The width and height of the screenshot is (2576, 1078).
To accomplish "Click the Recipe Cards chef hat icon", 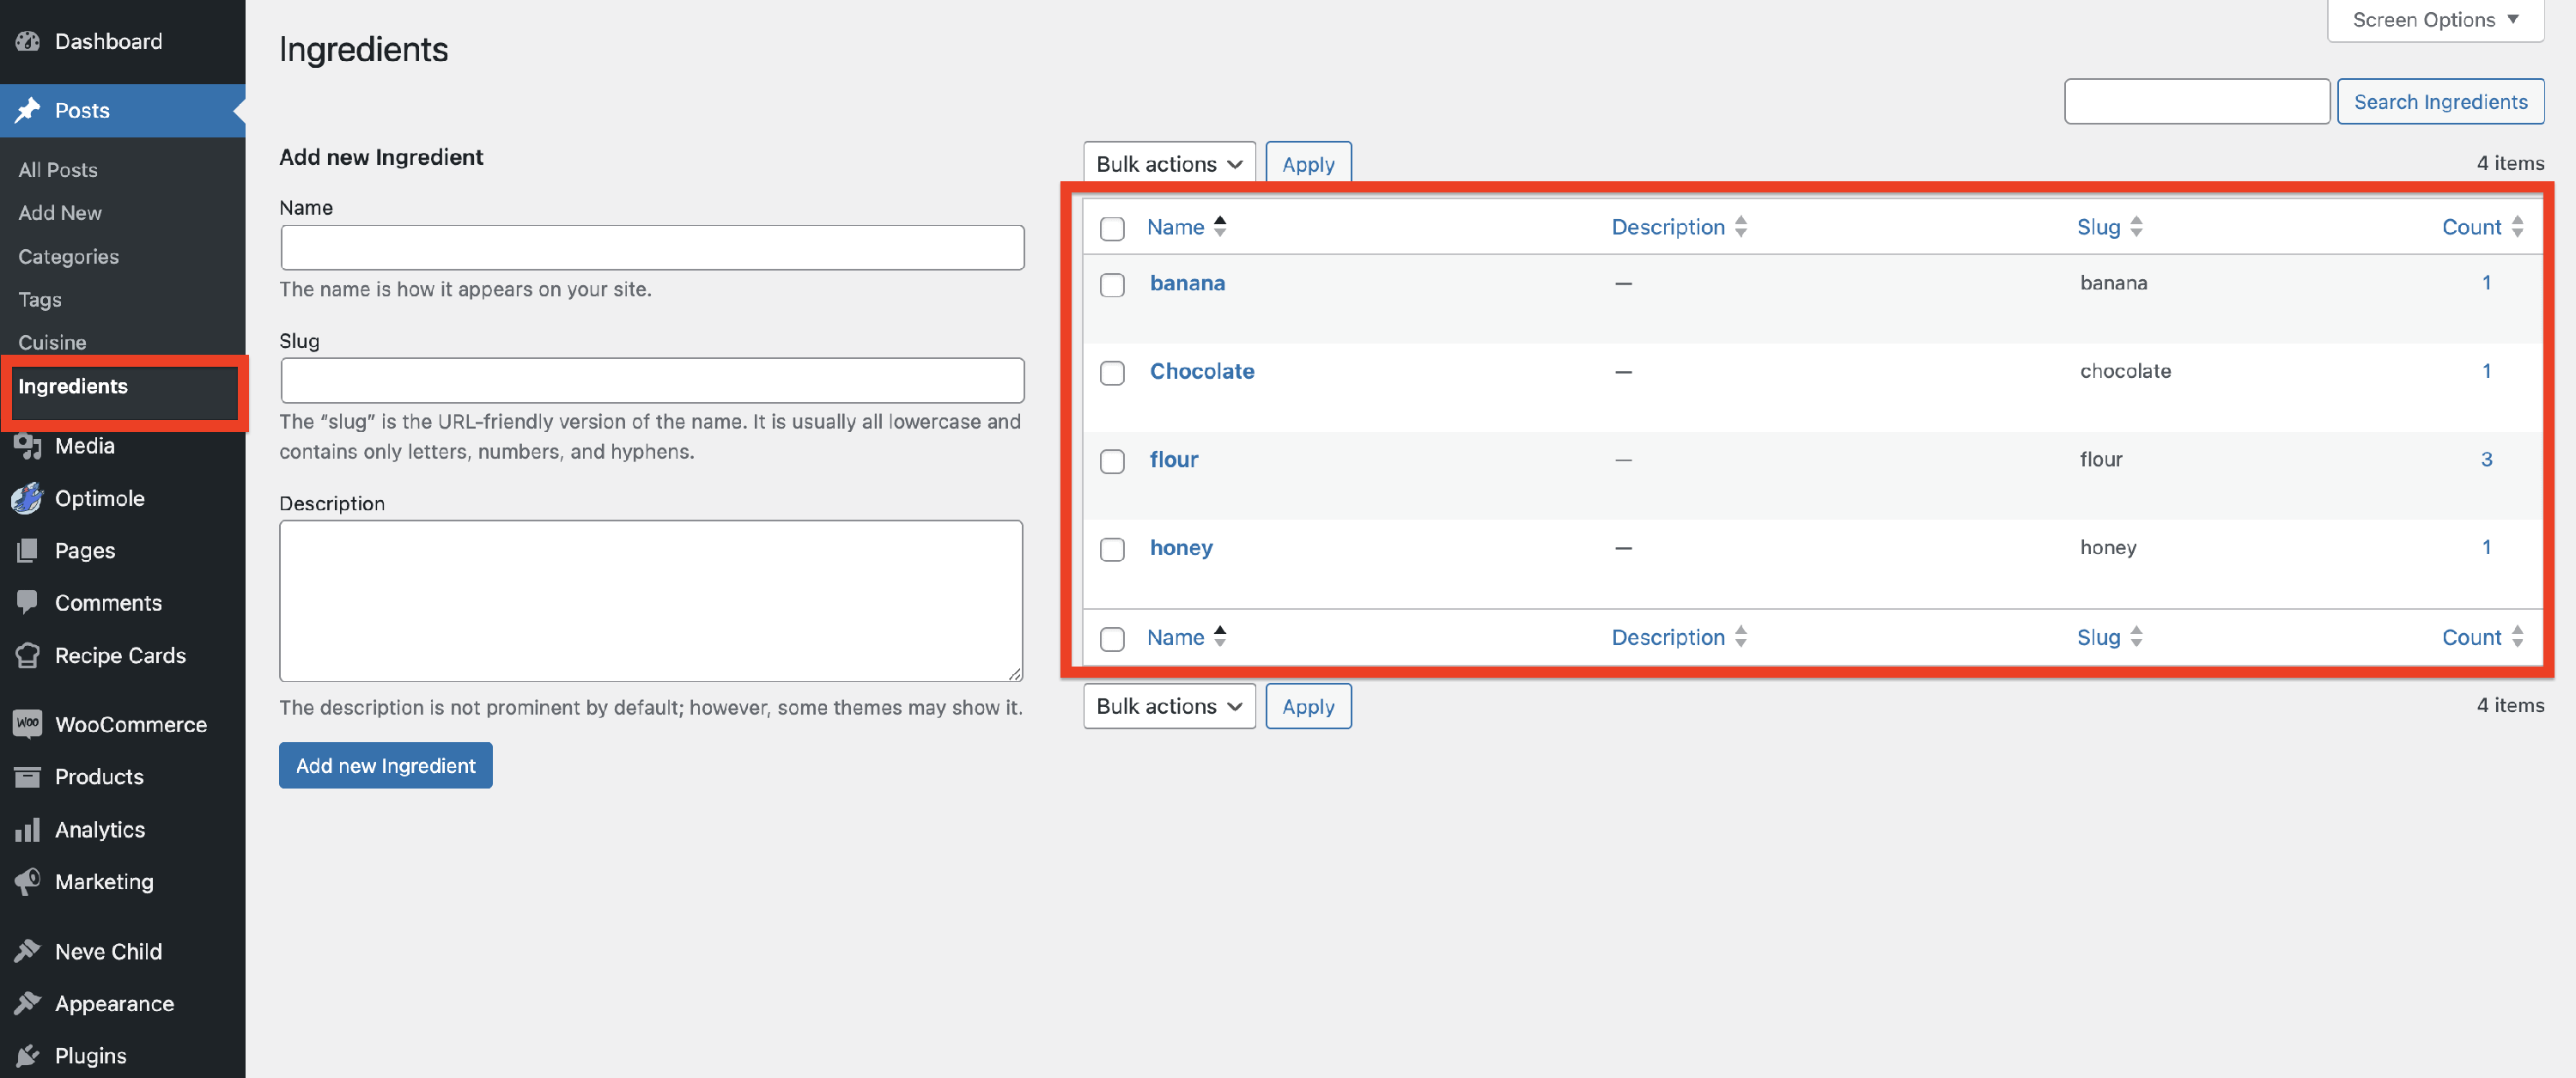I will (x=28, y=655).
